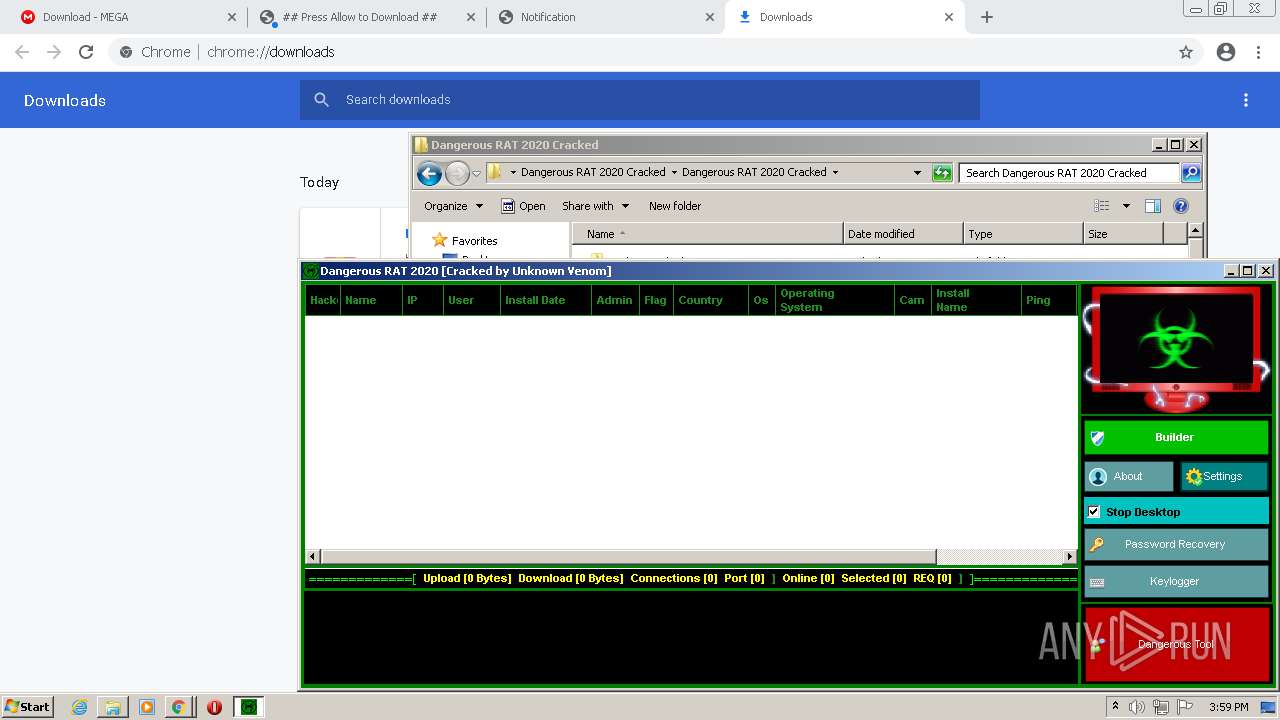Click the Cam column header
The image size is (1280, 720).
point(912,300)
